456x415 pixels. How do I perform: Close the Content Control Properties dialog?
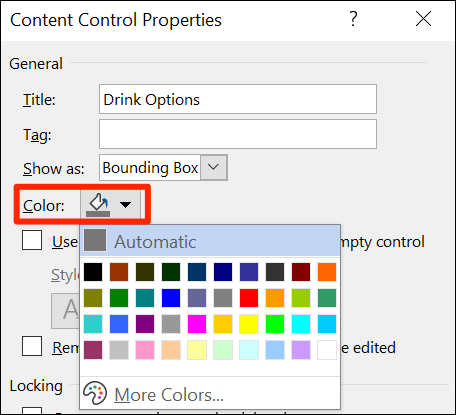(x=423, y=19)
